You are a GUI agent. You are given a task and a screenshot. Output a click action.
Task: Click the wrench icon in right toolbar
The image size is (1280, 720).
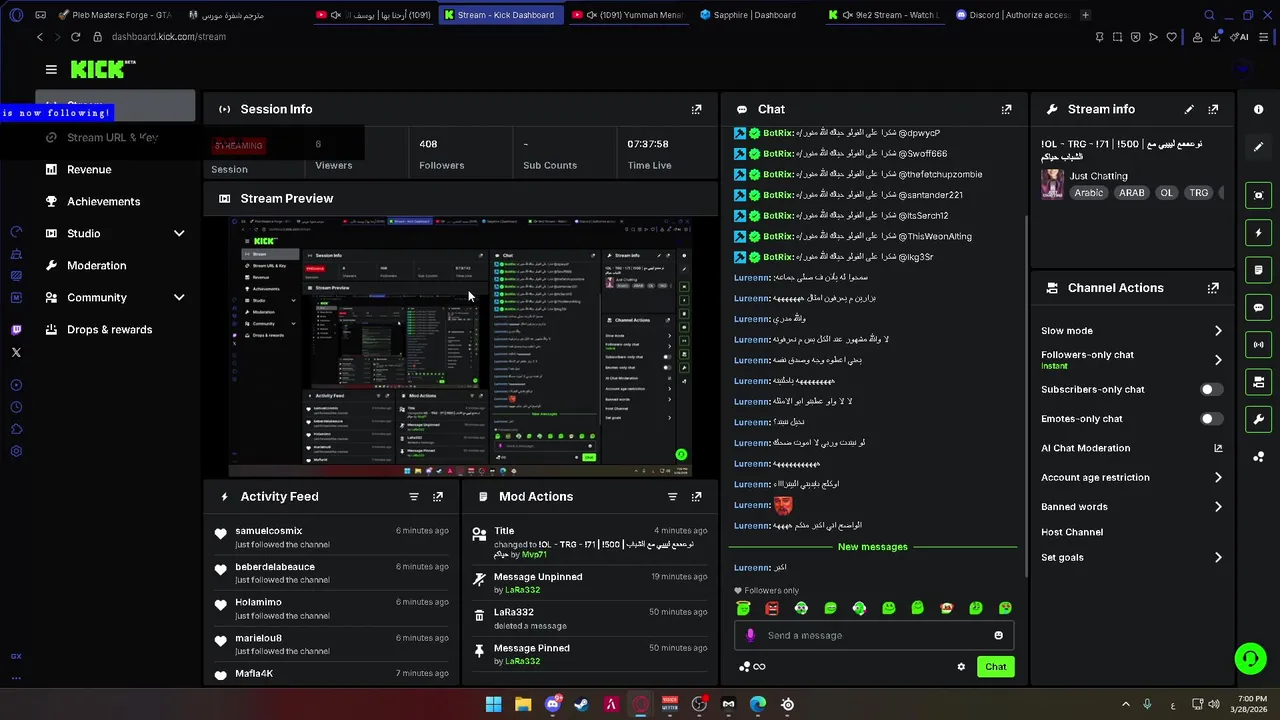tap(1258, 419)
